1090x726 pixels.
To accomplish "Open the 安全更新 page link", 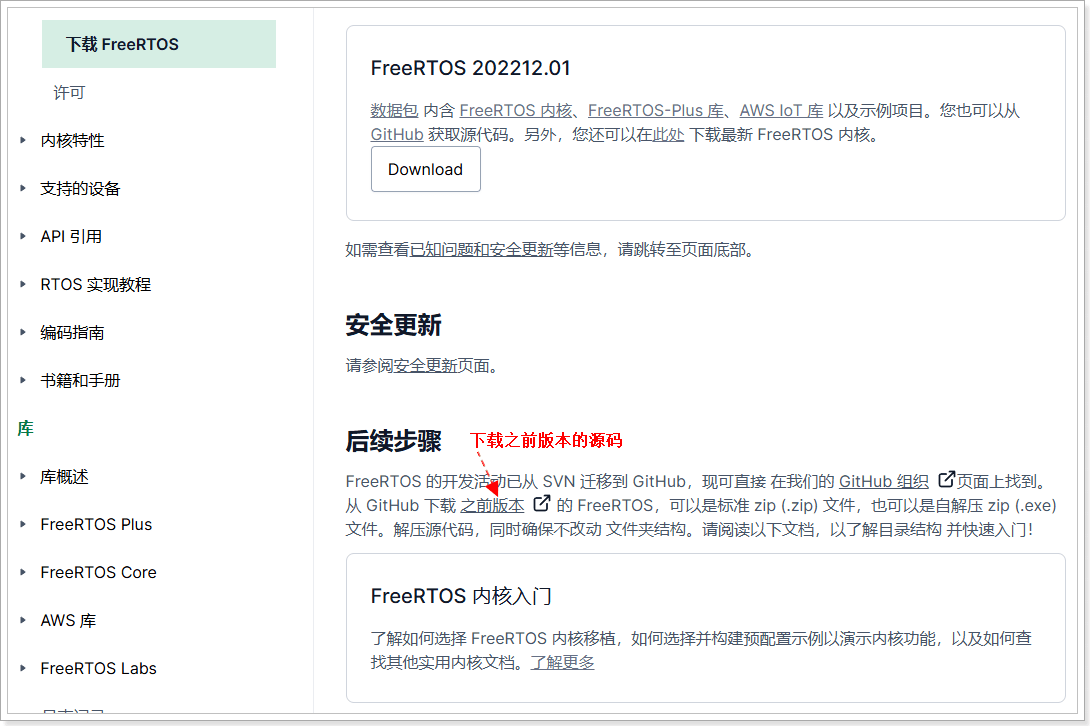I will (425, 366).
